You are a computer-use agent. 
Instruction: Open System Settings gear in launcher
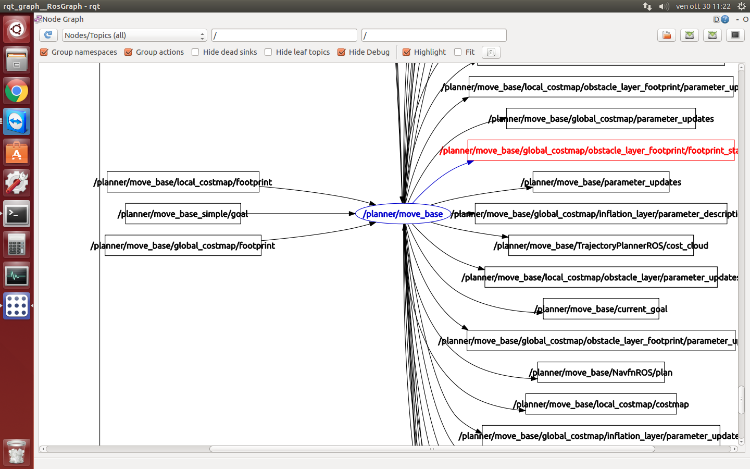(16, 183)
